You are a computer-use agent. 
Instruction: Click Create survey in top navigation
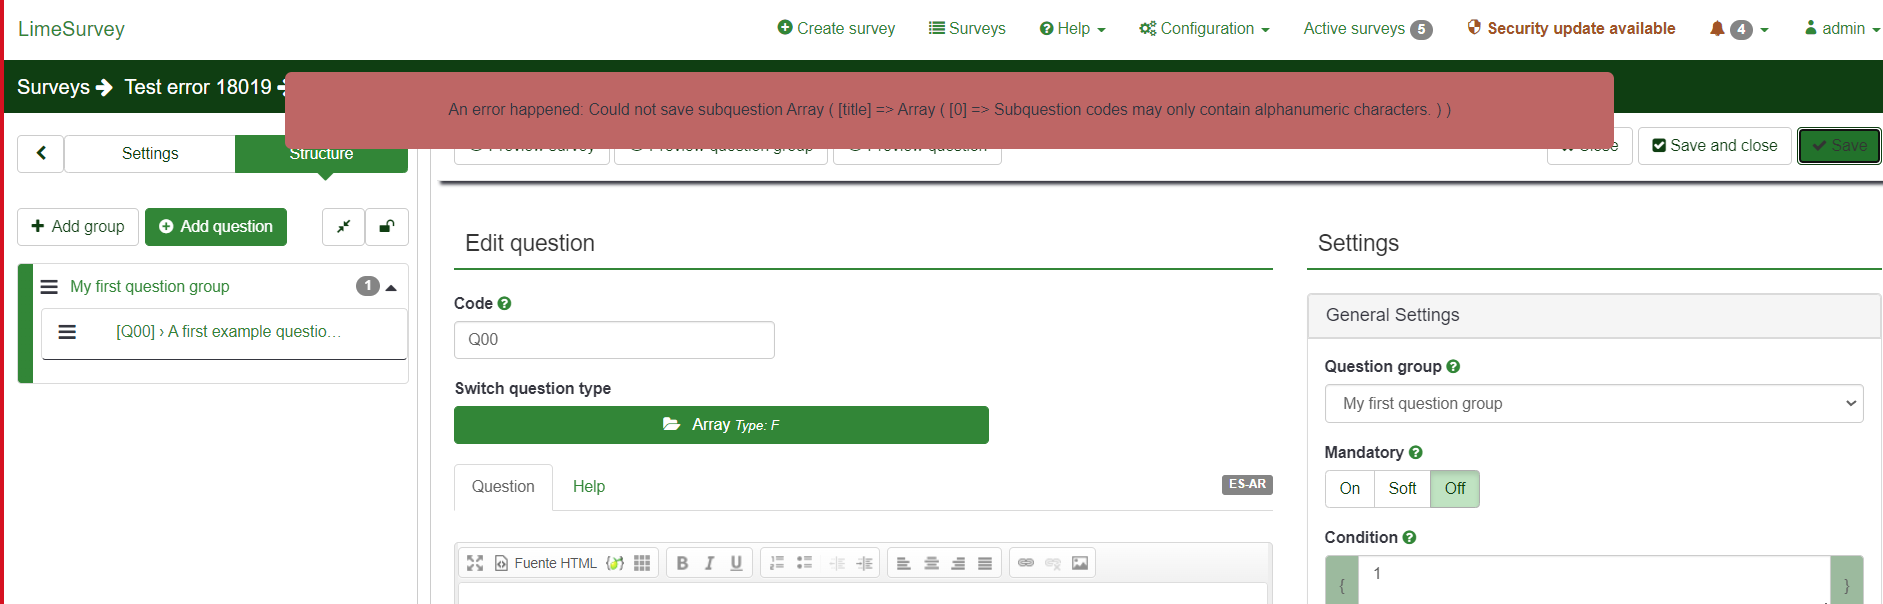coord(836,29)
